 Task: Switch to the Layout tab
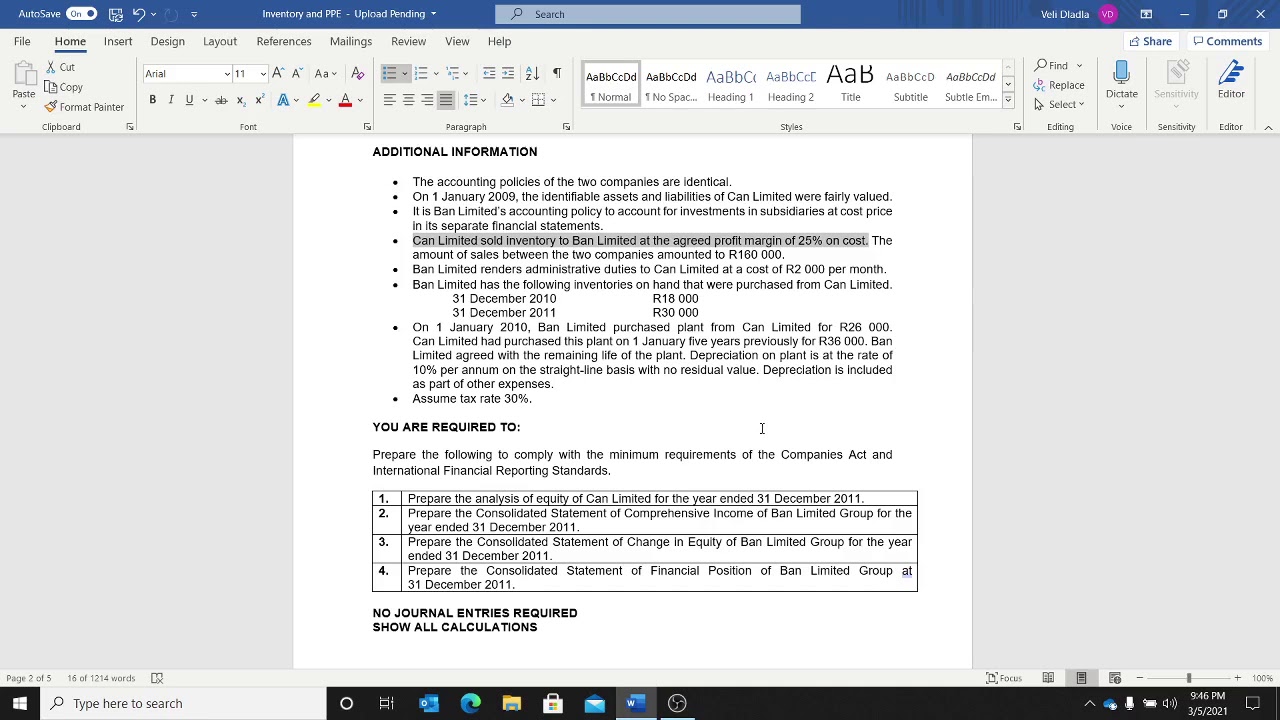coord(220,41)
